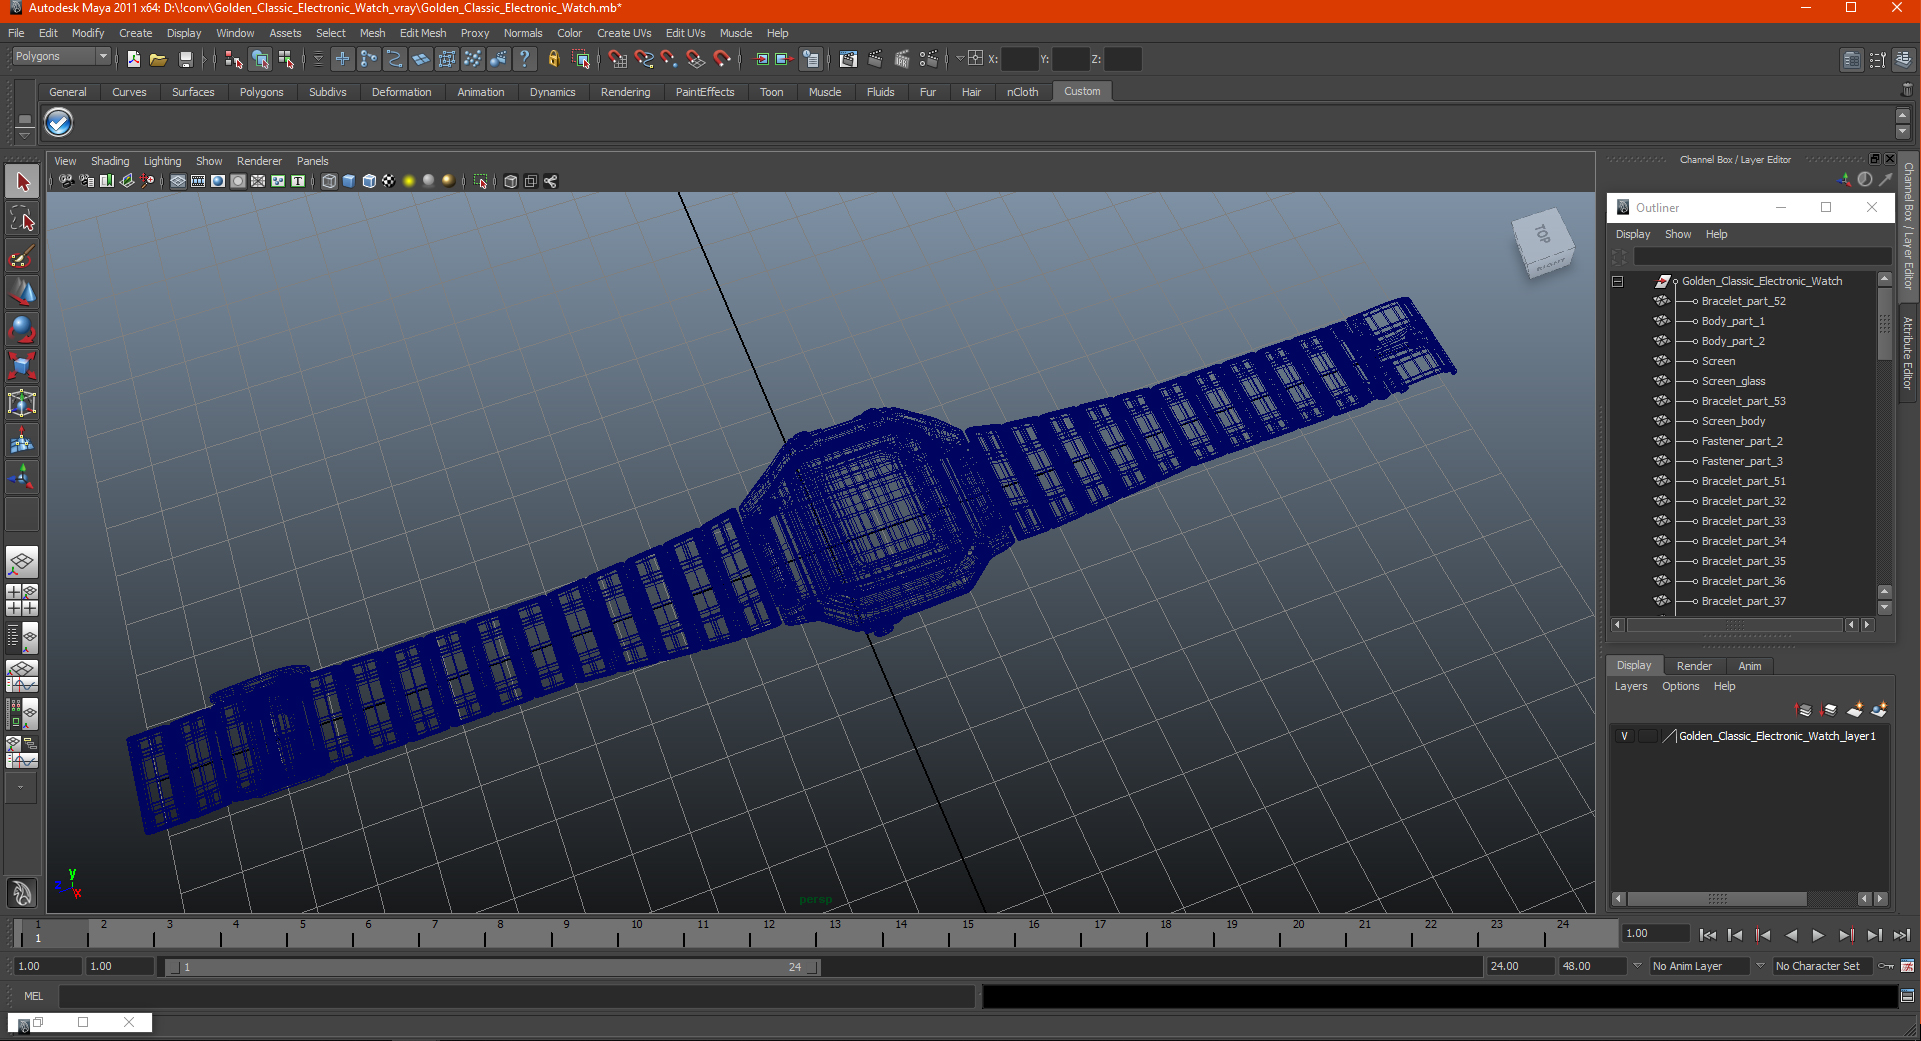
Task: Expand the toolbox layout options arrow
Action: 20,787
